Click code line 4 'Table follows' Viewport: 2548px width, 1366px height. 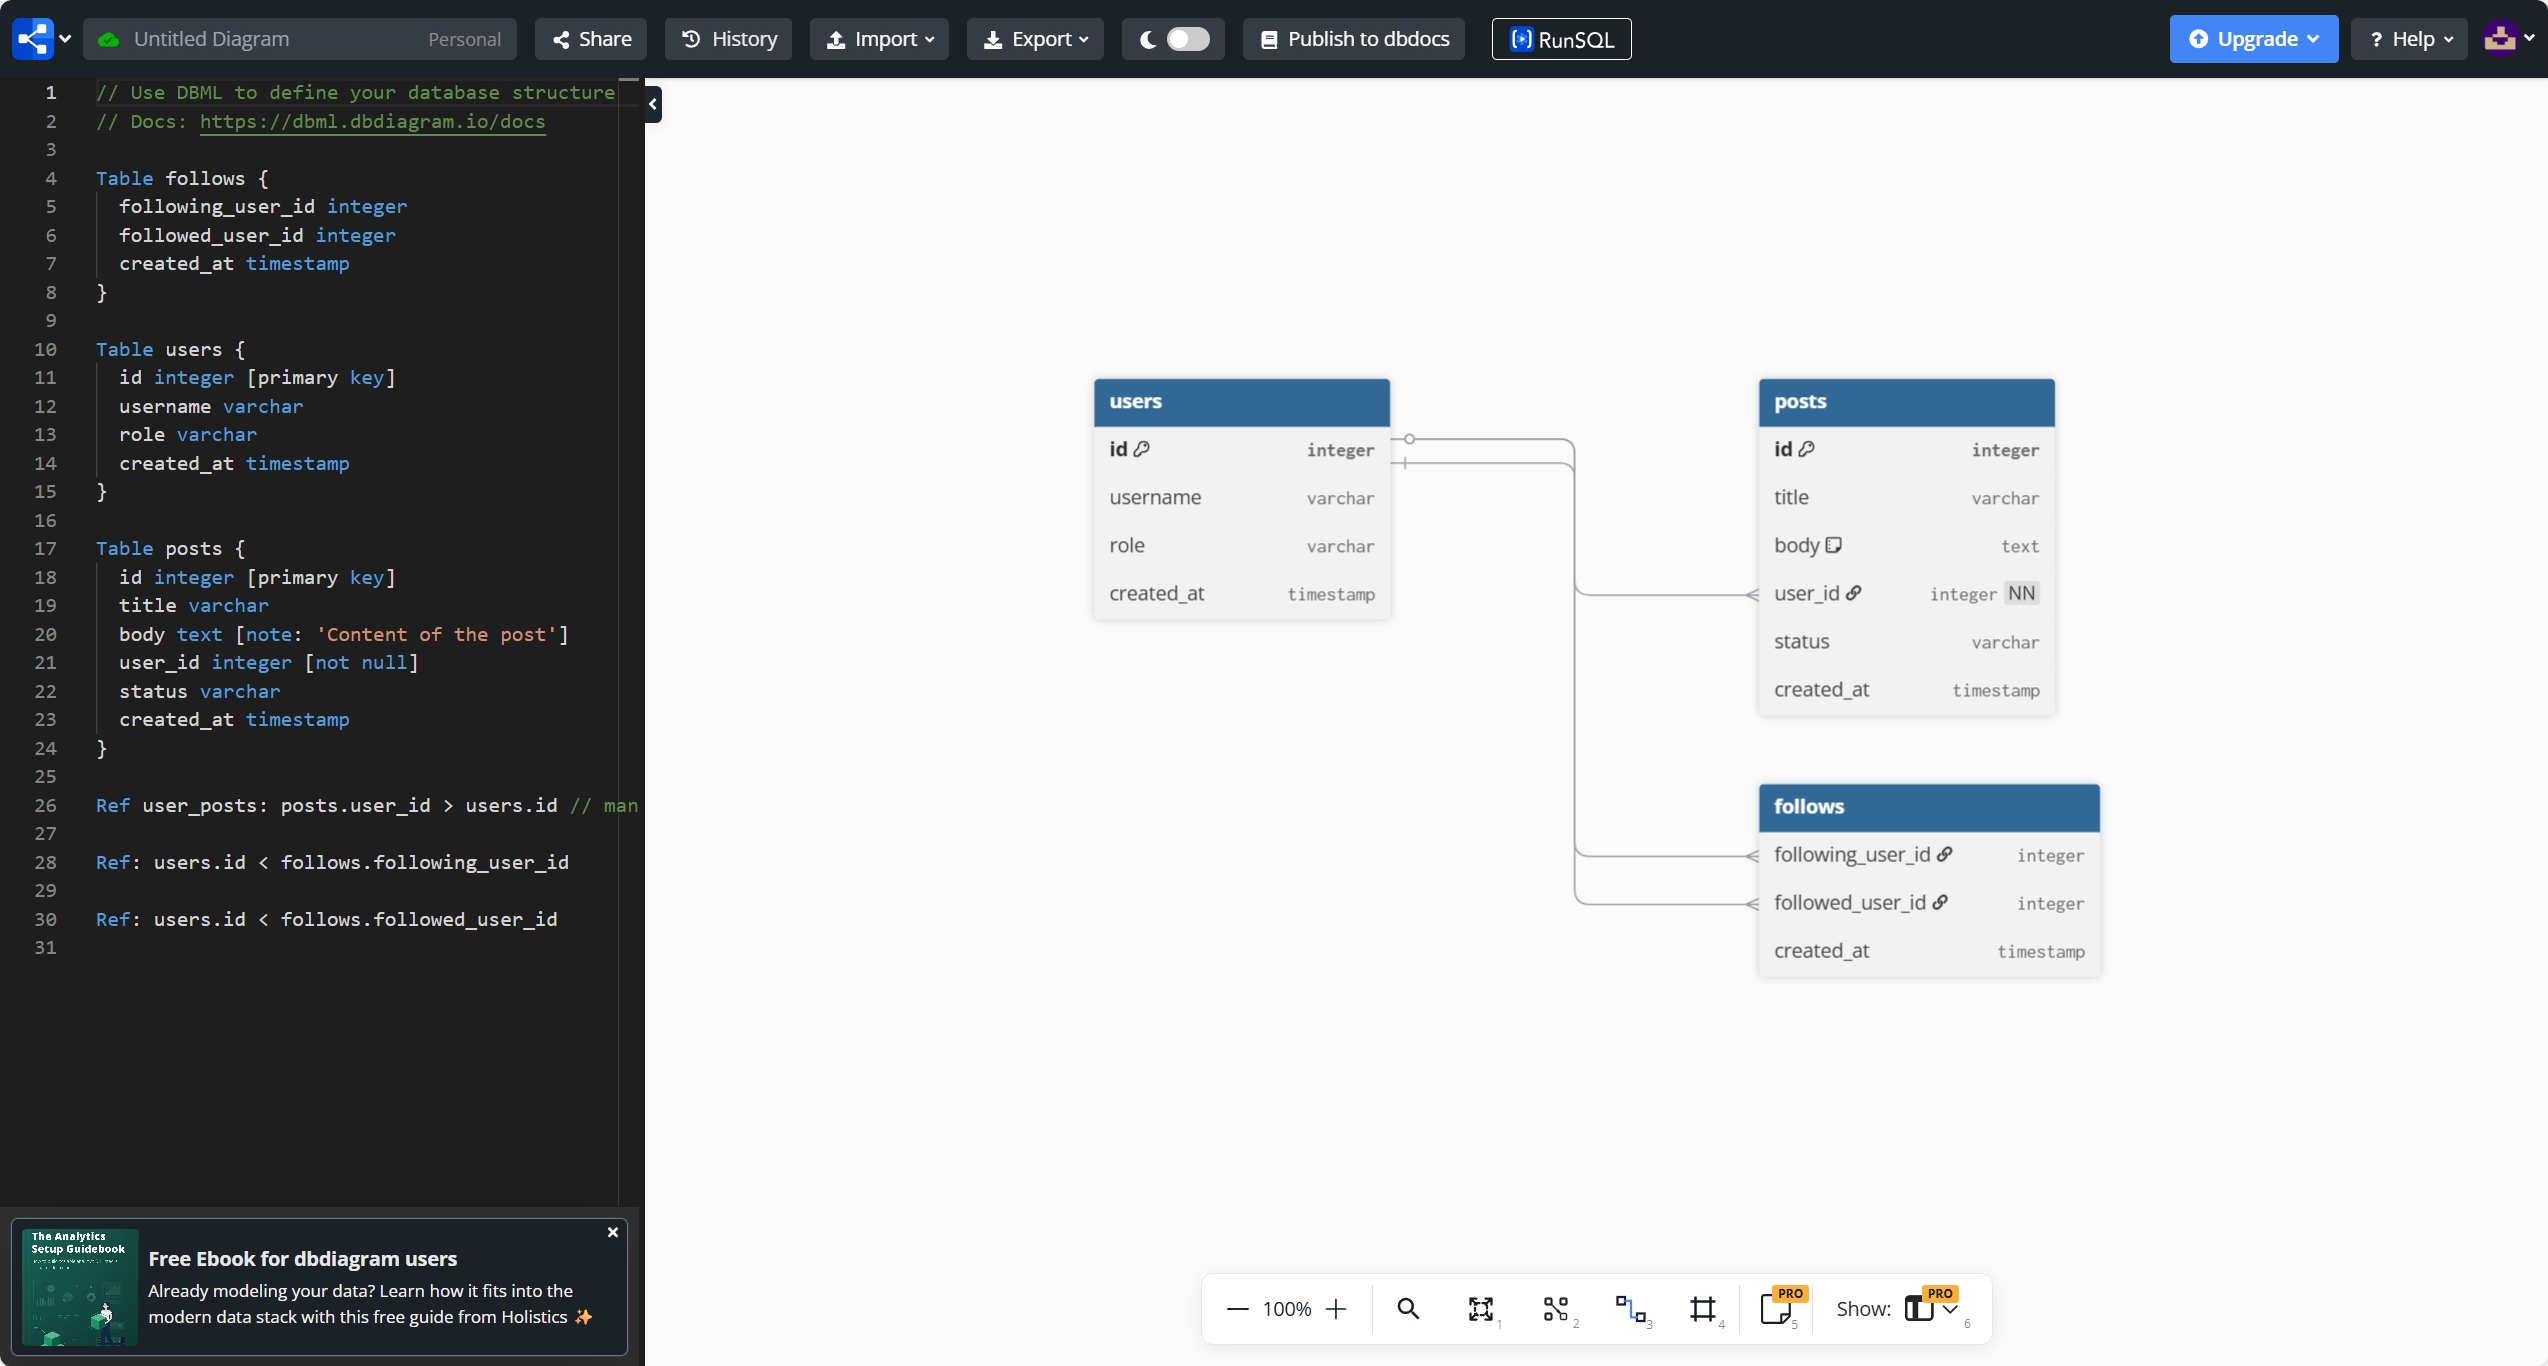pos(182,178)
